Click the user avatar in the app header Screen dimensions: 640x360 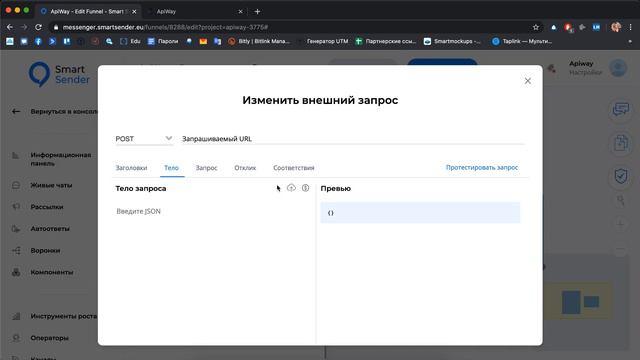pos(618,68)
